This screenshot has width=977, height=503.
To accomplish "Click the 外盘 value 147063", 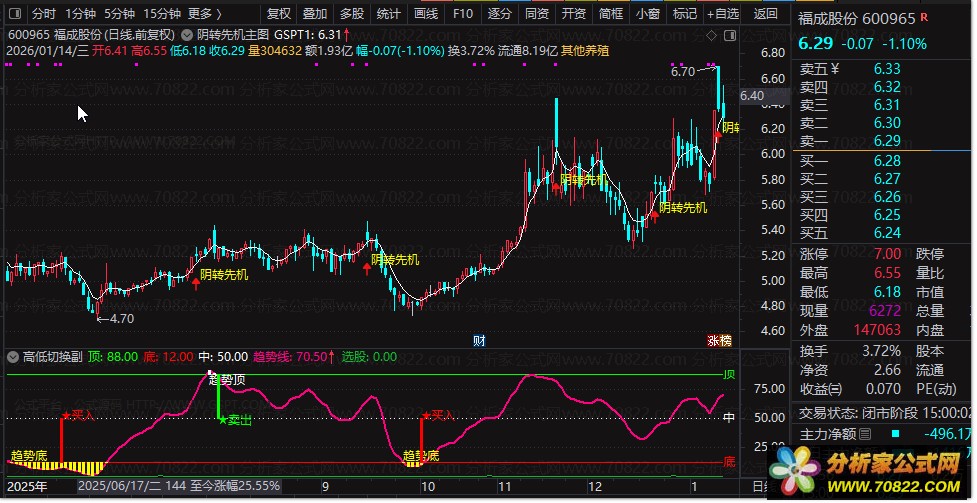I will click(877, 330).
